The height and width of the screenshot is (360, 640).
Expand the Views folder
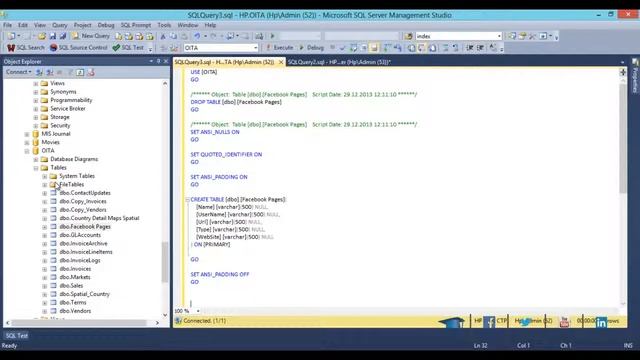point(36,83)
